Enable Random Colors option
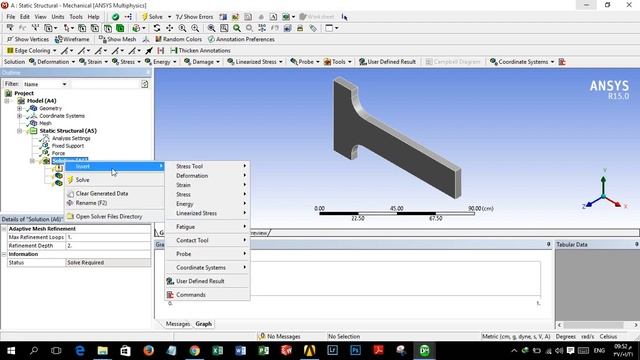640x360 pixels. [178, 39]
